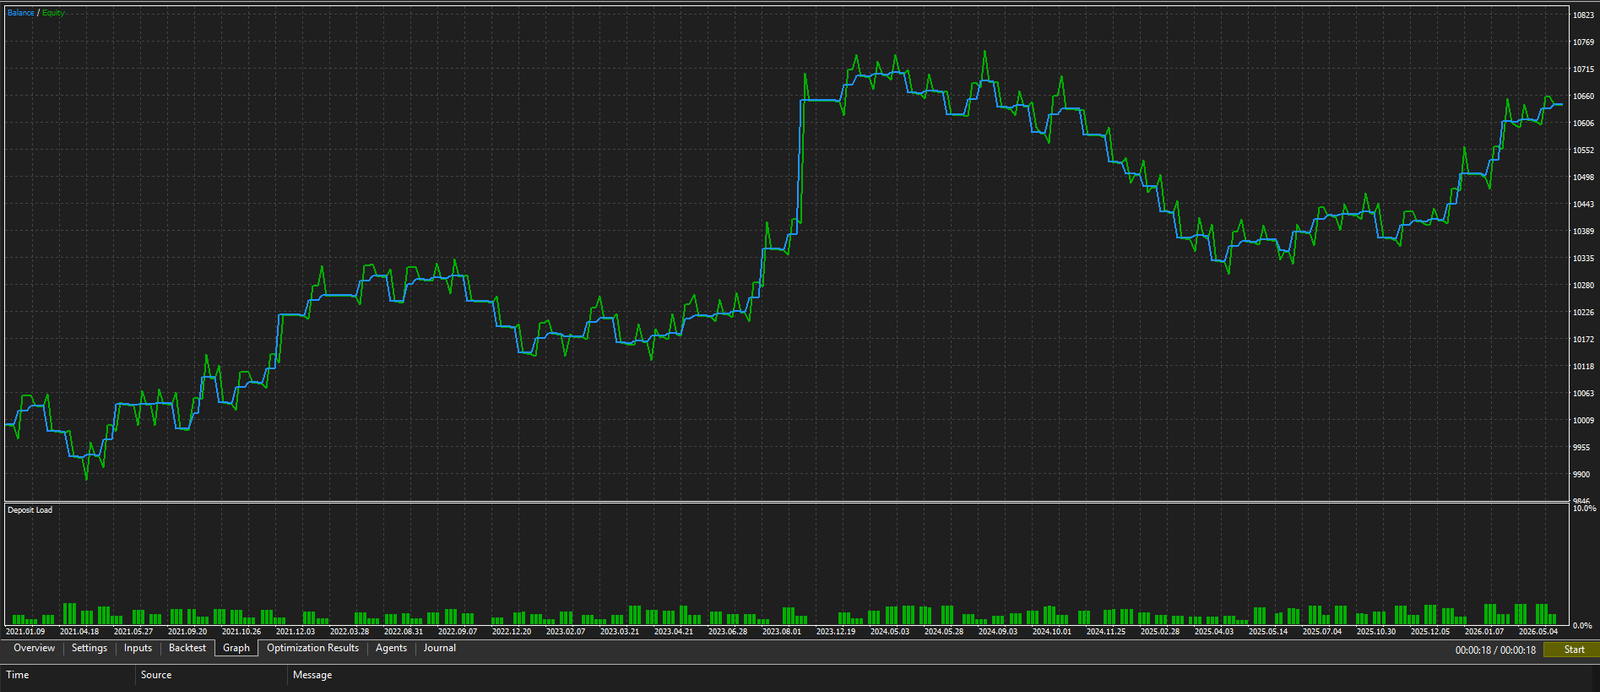Viewport: 1600px width, 692px height.
Task: Click the 2021.04.18 date label
Action: tap(80, 631)
